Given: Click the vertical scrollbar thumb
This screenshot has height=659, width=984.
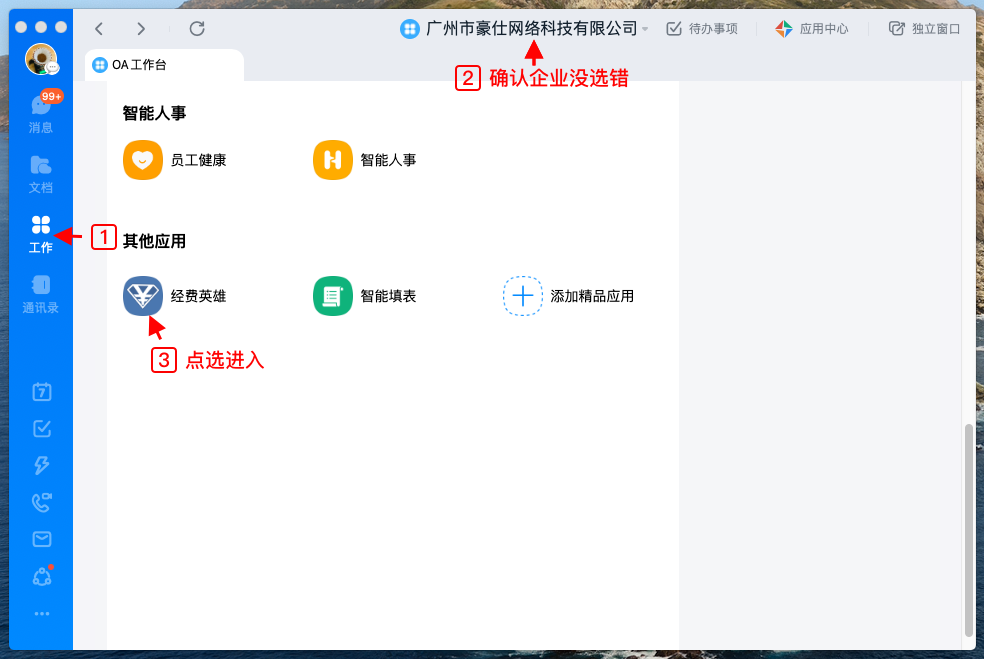Looking at the screenshot, I should pos(968,530).
